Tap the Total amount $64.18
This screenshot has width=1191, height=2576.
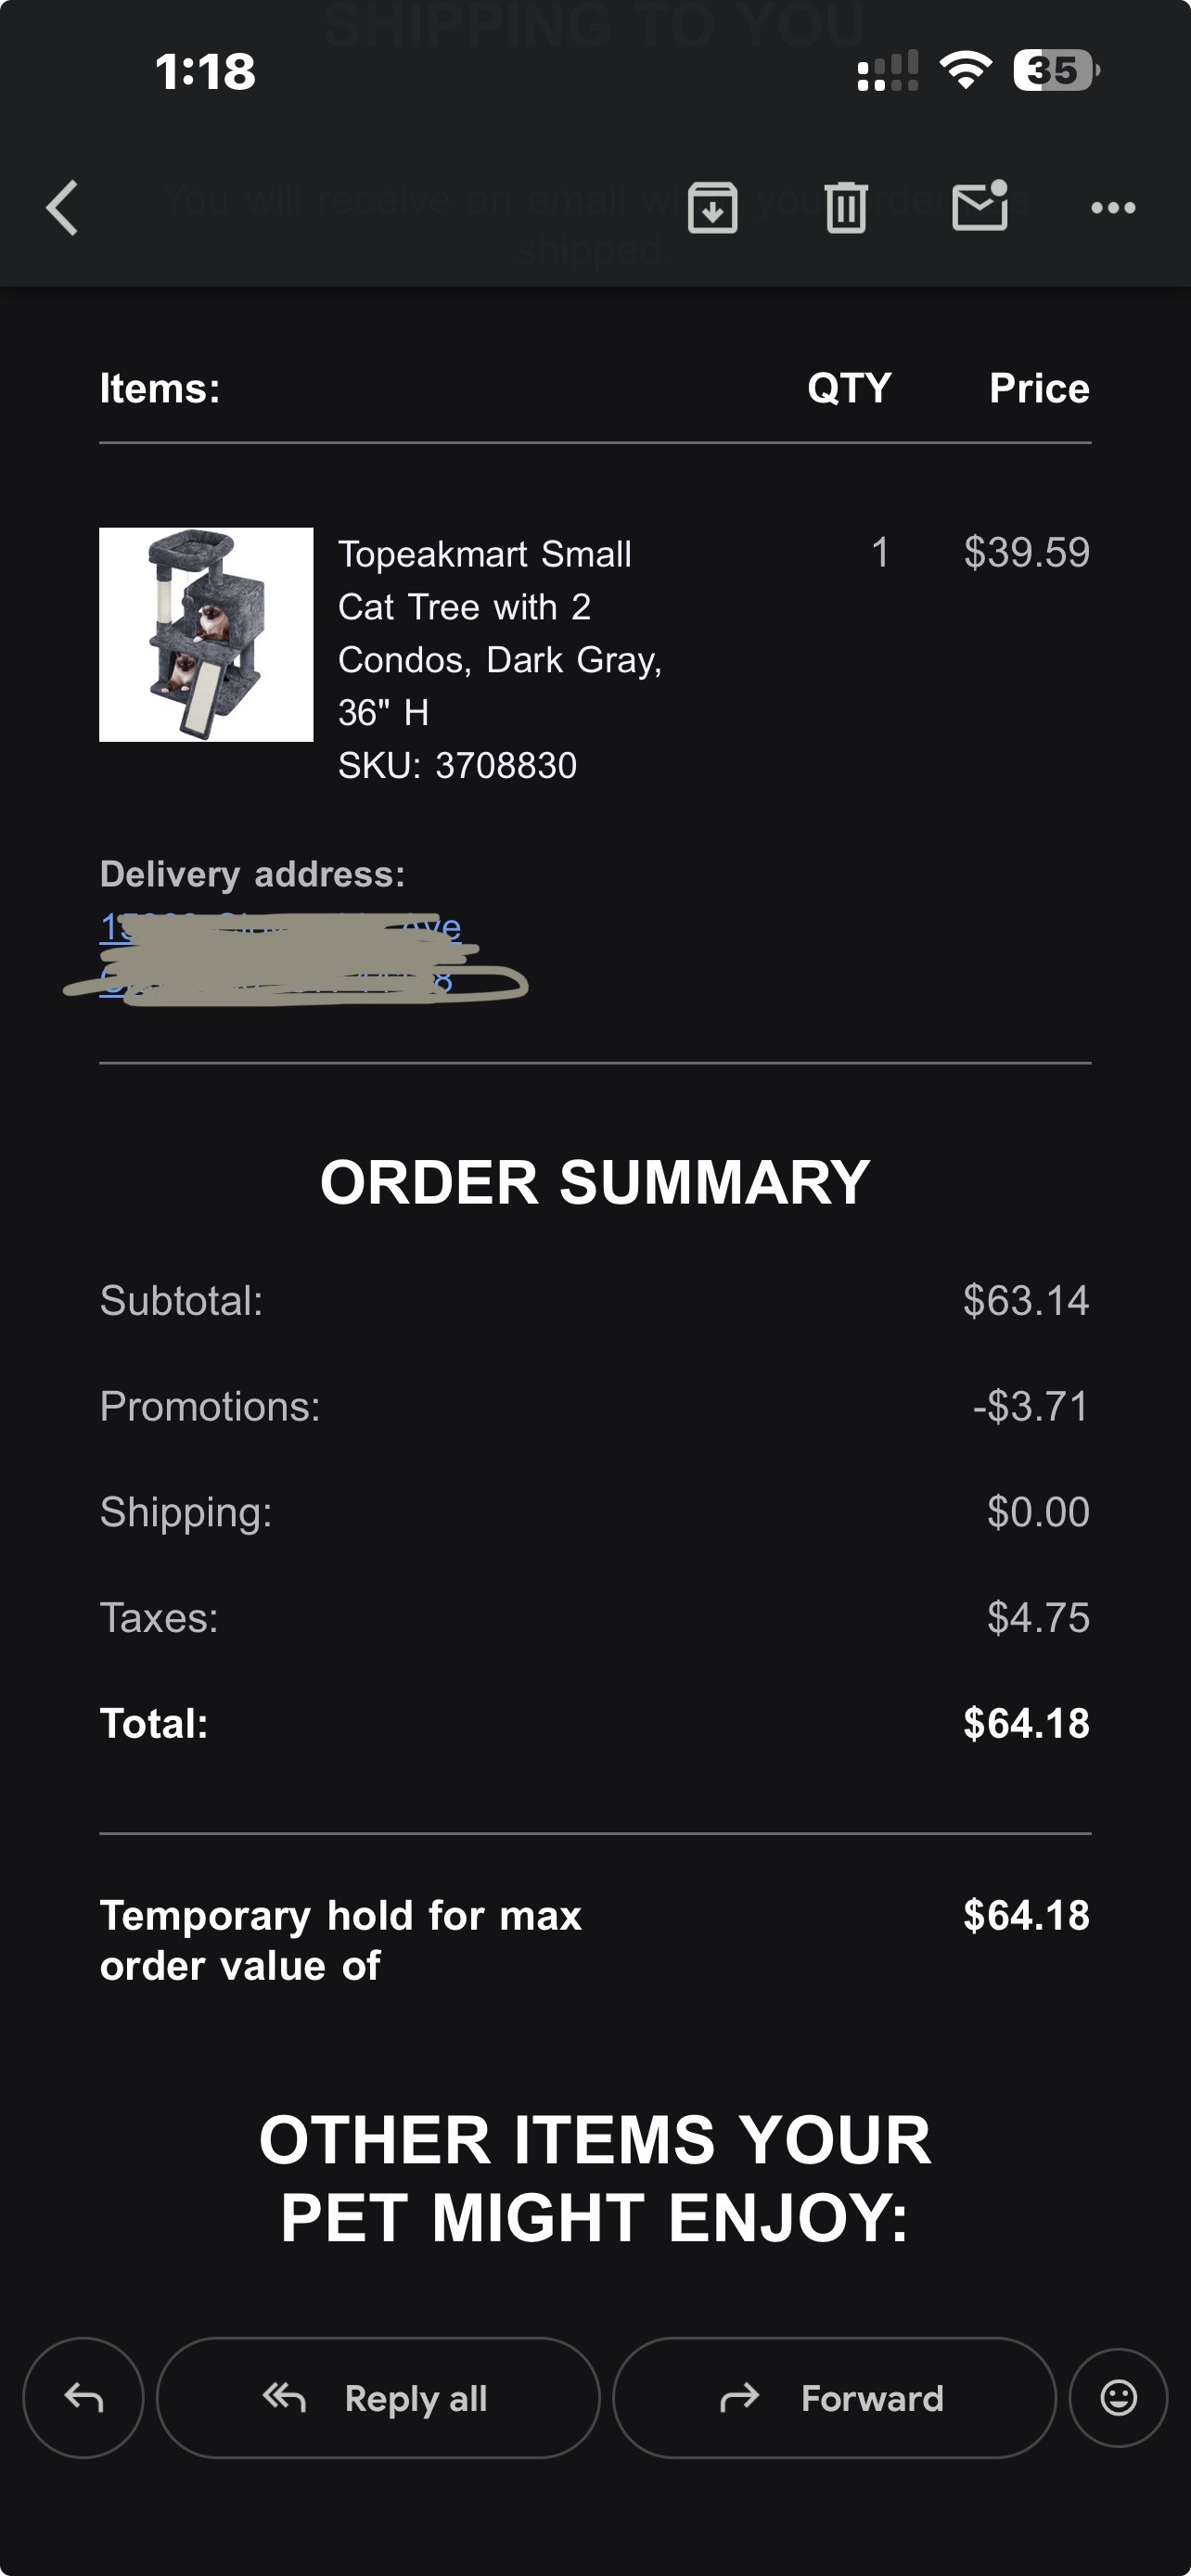(1026, 1723)
